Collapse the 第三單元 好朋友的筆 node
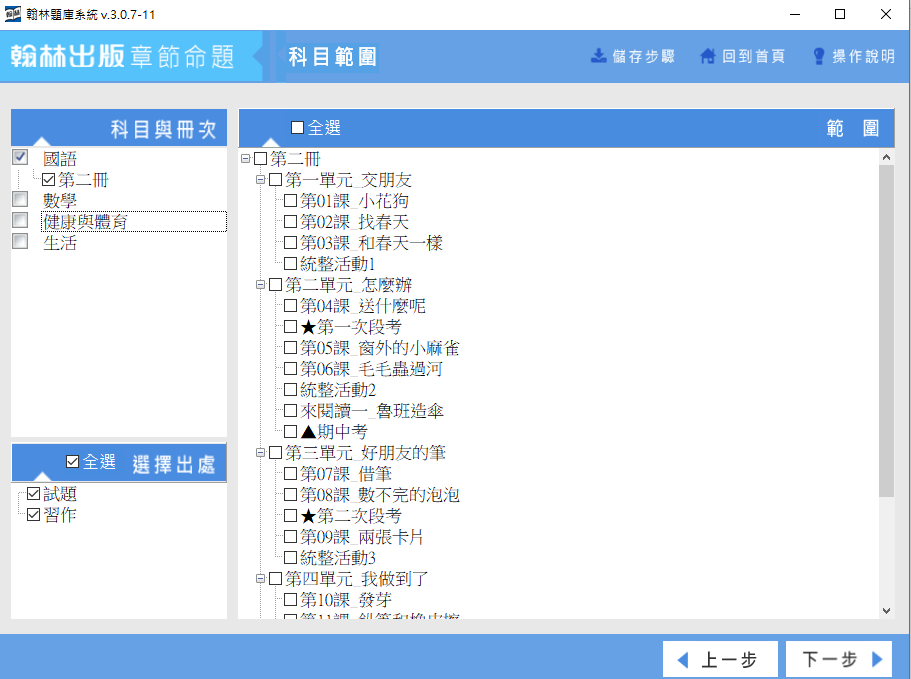 coord(261,453)
